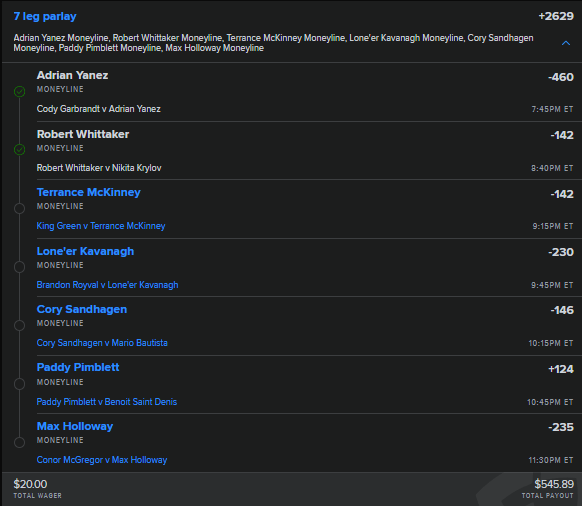Open Conor McGregor v Max Holloway matchup
Image resolution: width=582 pixels, height=506 pixels.
[x=102, y=460]
